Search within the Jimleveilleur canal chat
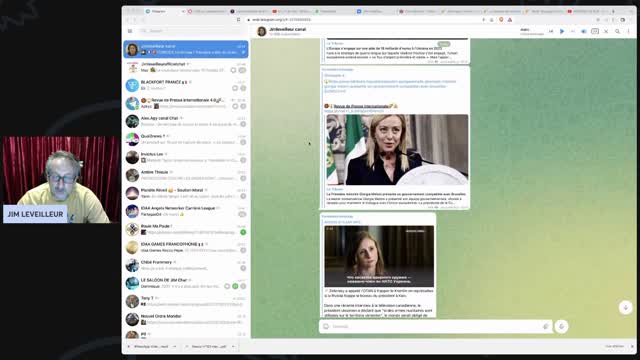The image size is (640, 360). pos(618,31)
